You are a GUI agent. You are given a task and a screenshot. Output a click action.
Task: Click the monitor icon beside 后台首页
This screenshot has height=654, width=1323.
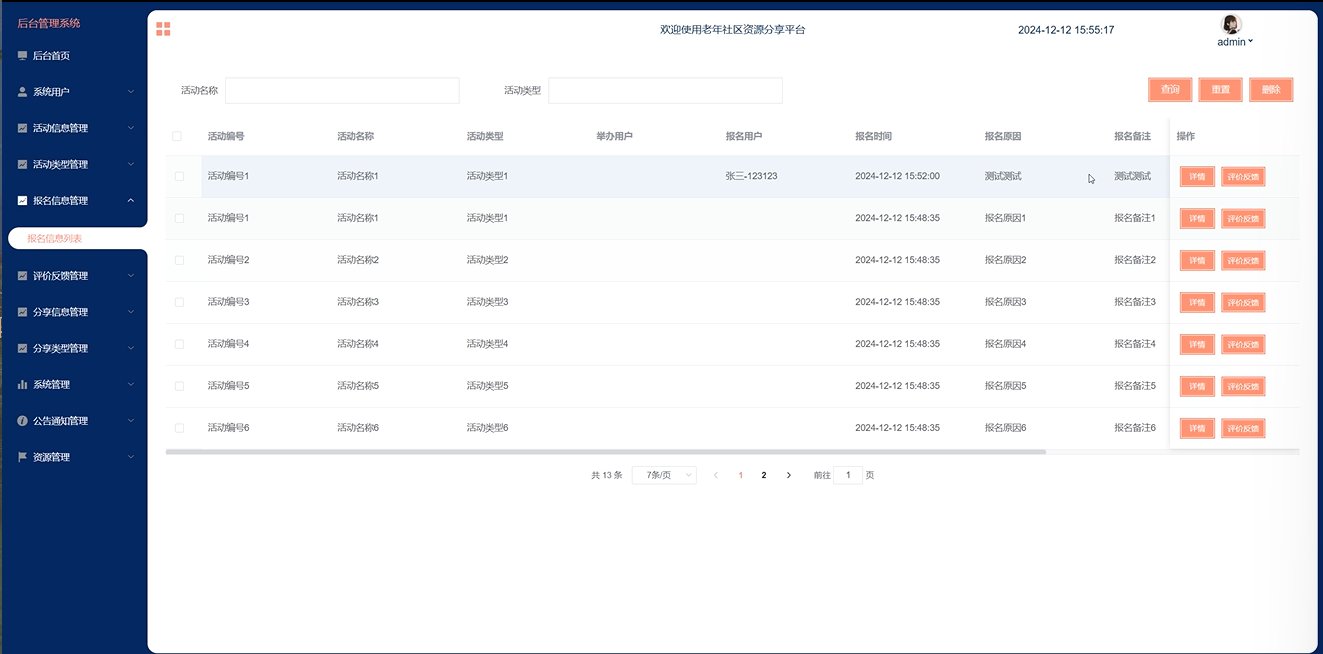click(x=22, y=56)
